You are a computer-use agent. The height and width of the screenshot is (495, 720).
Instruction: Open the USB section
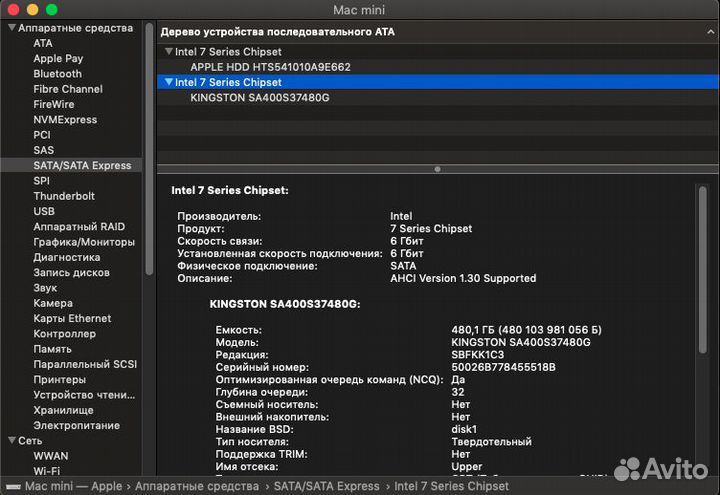tap(44, 211)
